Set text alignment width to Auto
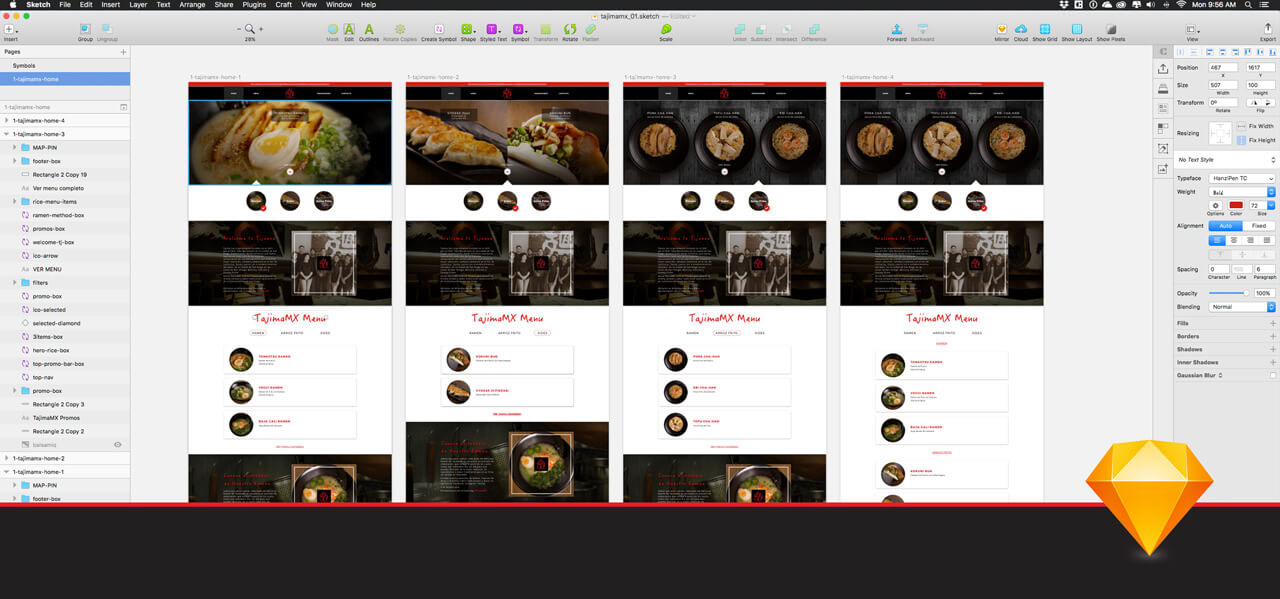 coord(1226,226)
